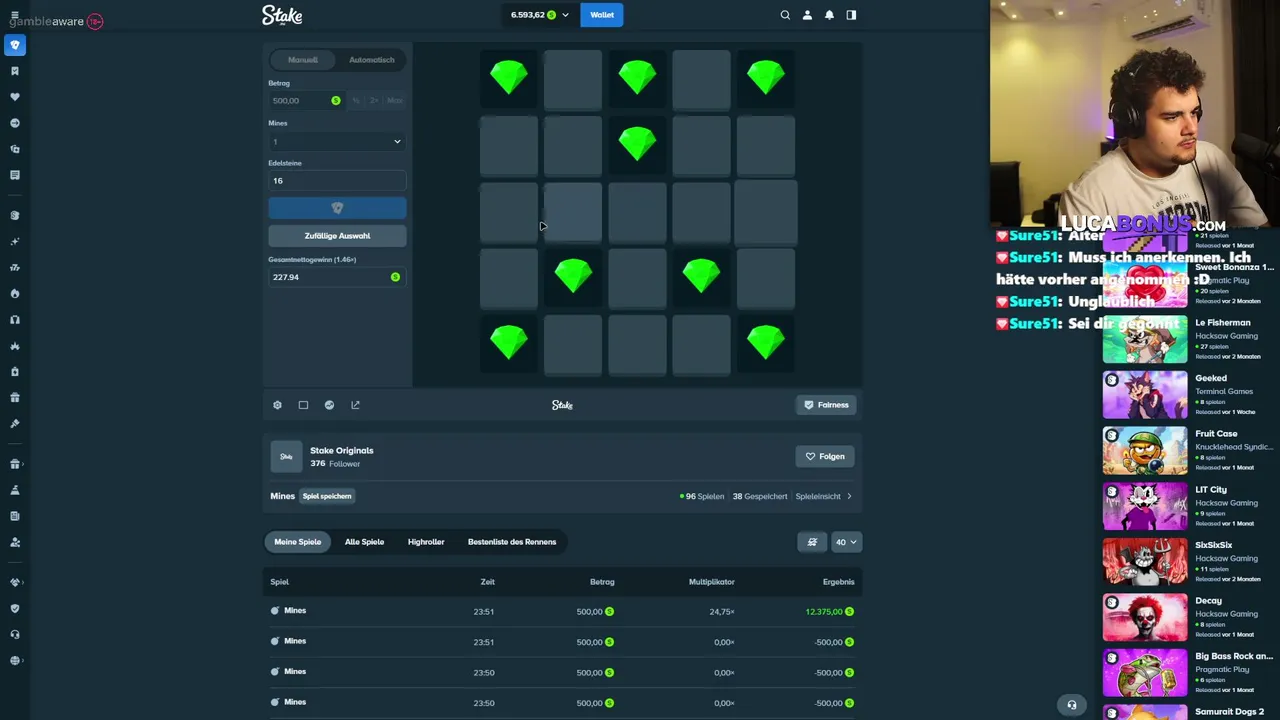Click the Betrag amount input field
Screen dimensions: 1280x720
click(x=306, y=101)
